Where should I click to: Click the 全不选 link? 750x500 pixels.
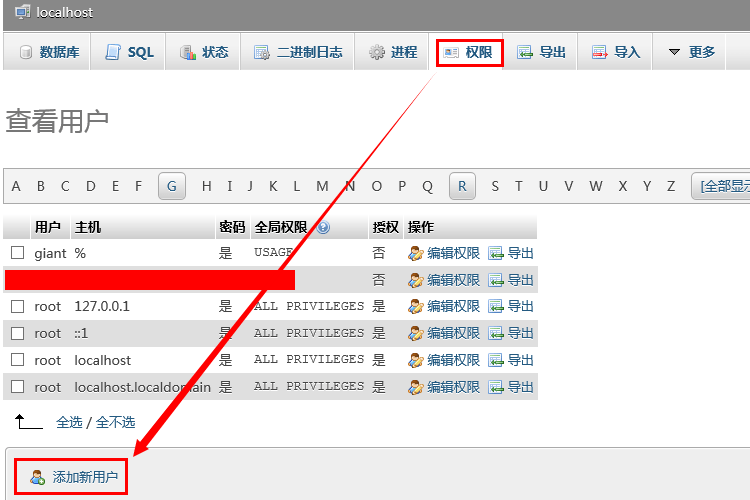[x=116, y=422]
